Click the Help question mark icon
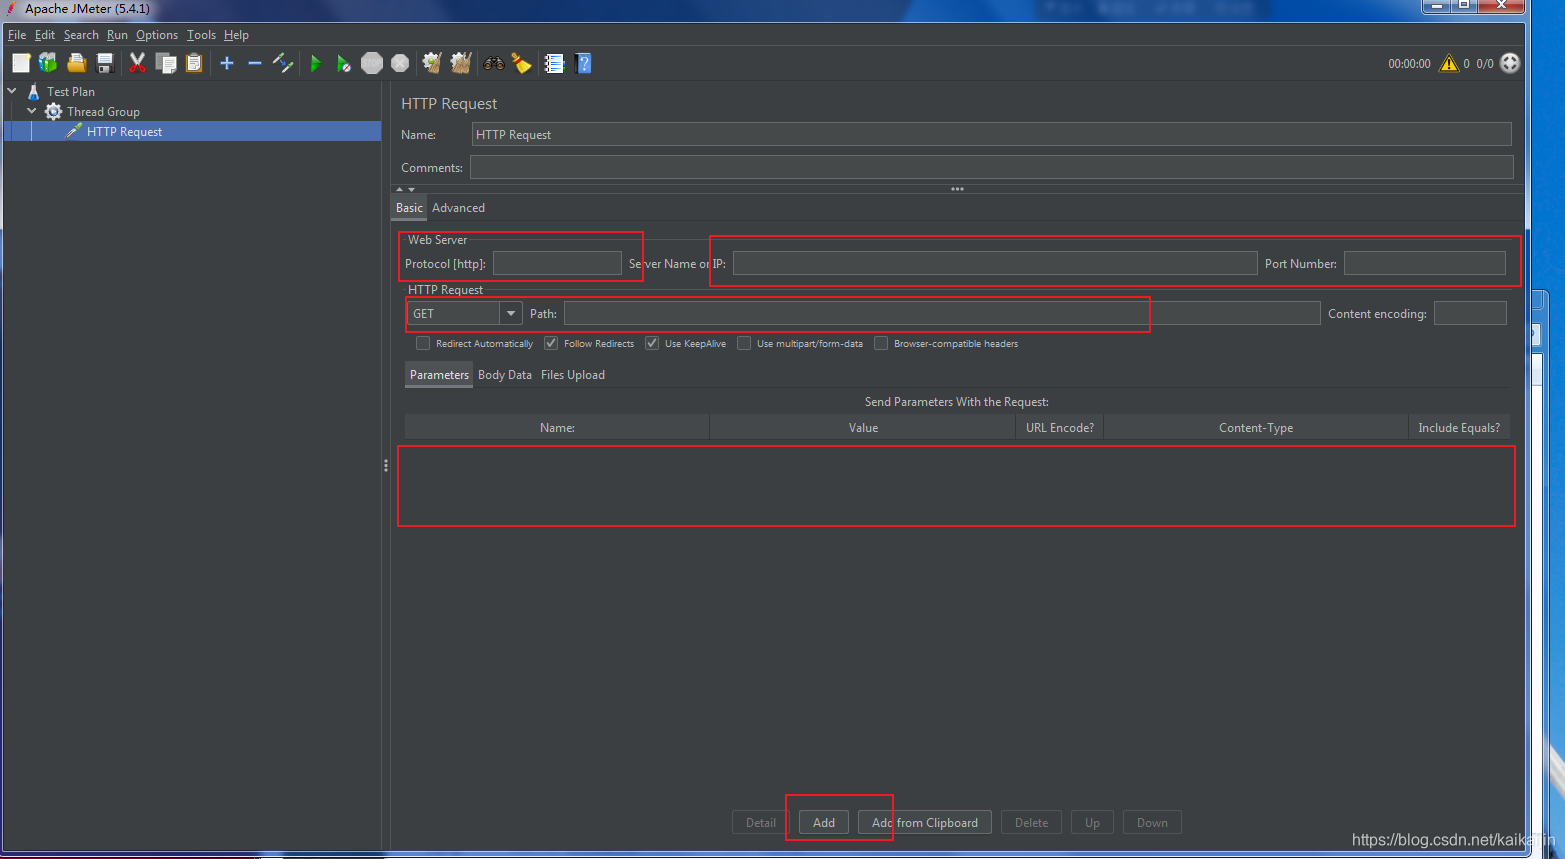 tap(584, 63)
